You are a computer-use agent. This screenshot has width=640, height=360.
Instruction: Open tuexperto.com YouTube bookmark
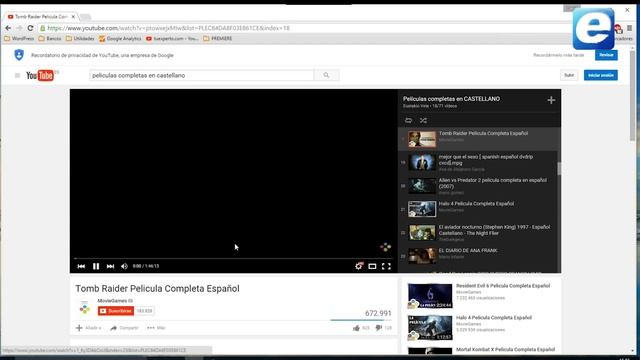click(172, 39)
